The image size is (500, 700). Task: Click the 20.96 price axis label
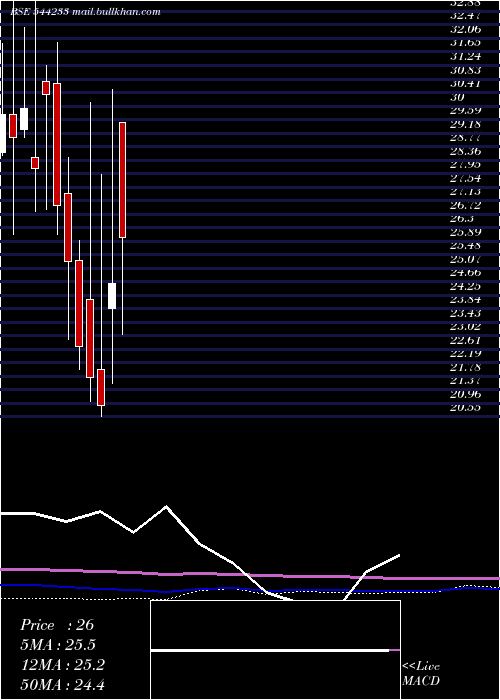click(466, 394)
